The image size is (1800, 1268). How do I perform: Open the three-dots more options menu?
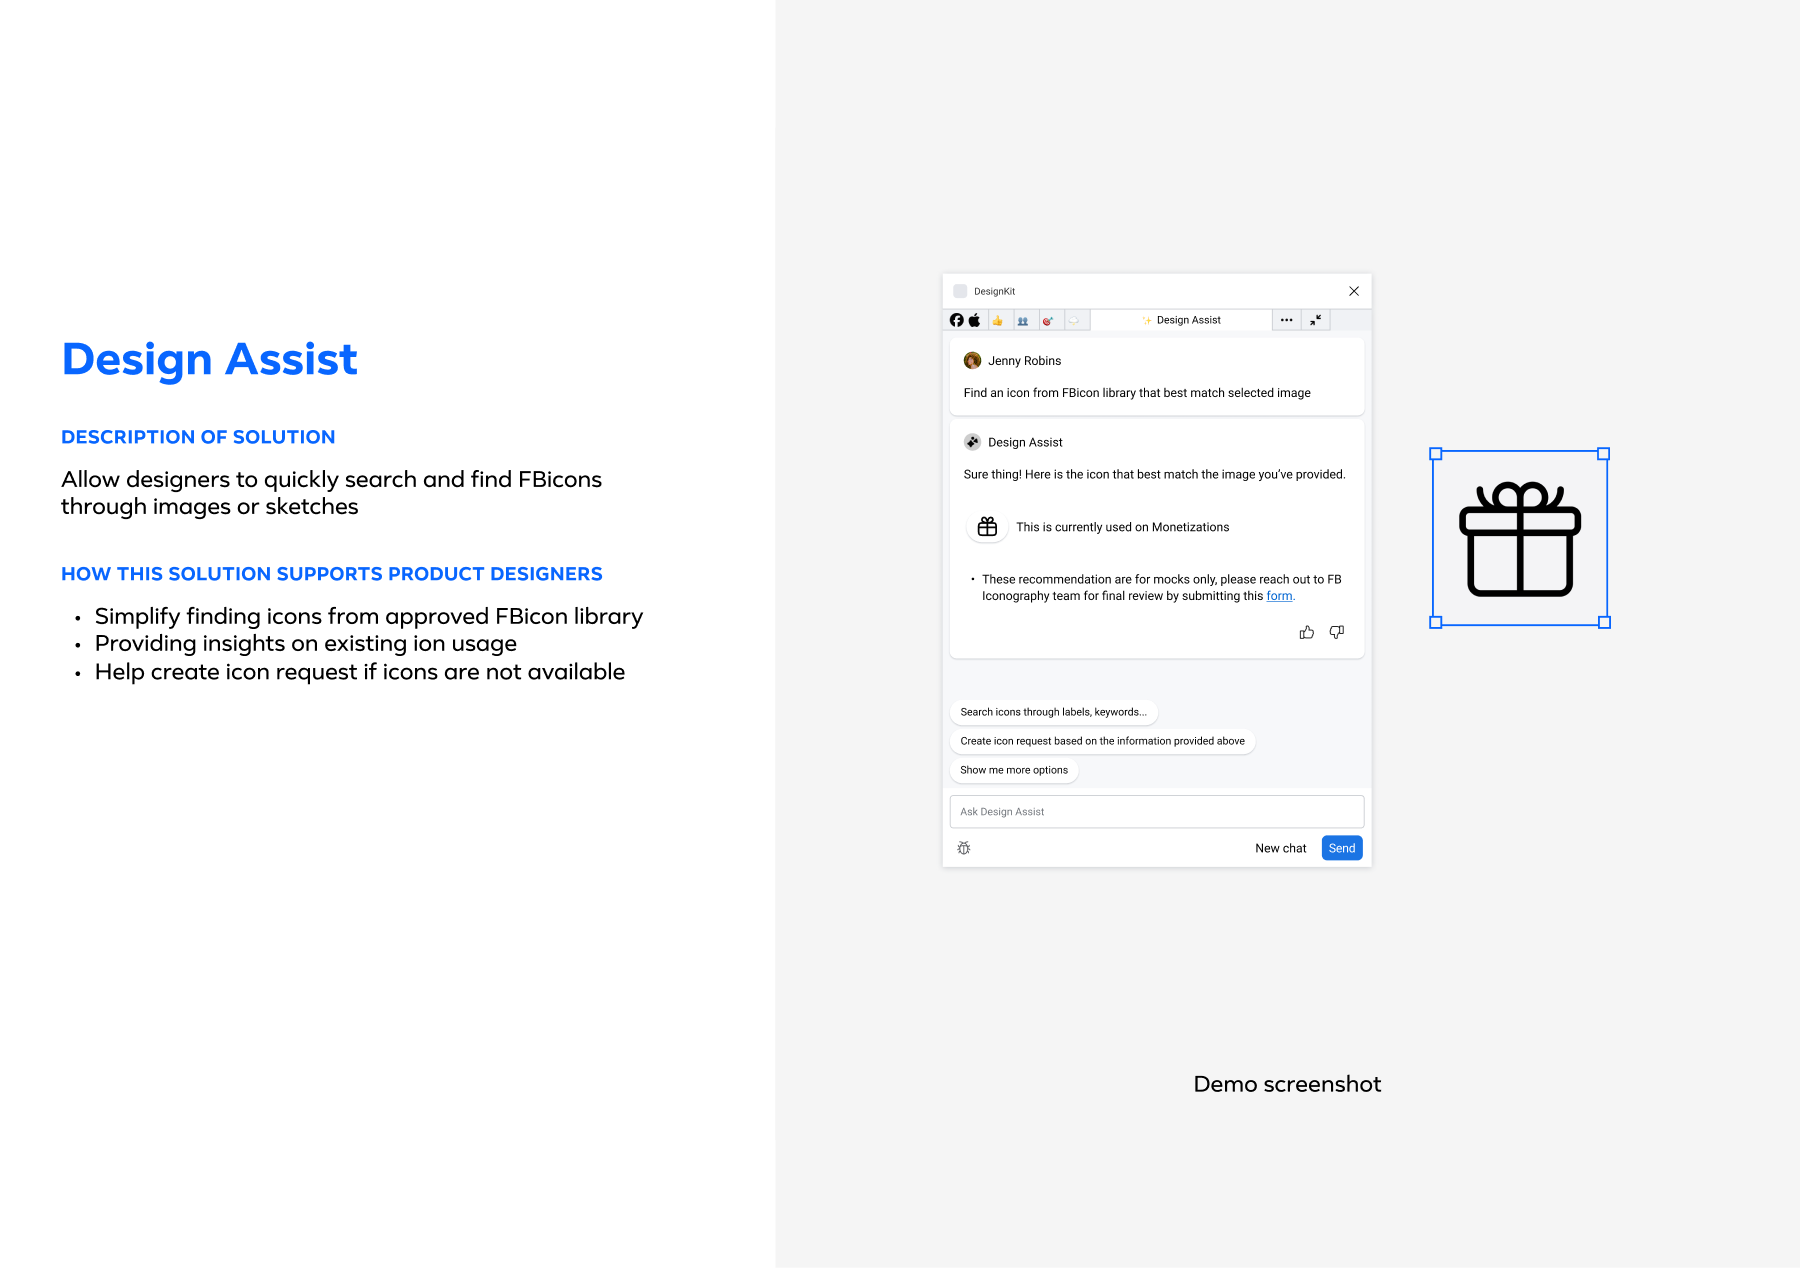coord(1286,320)
